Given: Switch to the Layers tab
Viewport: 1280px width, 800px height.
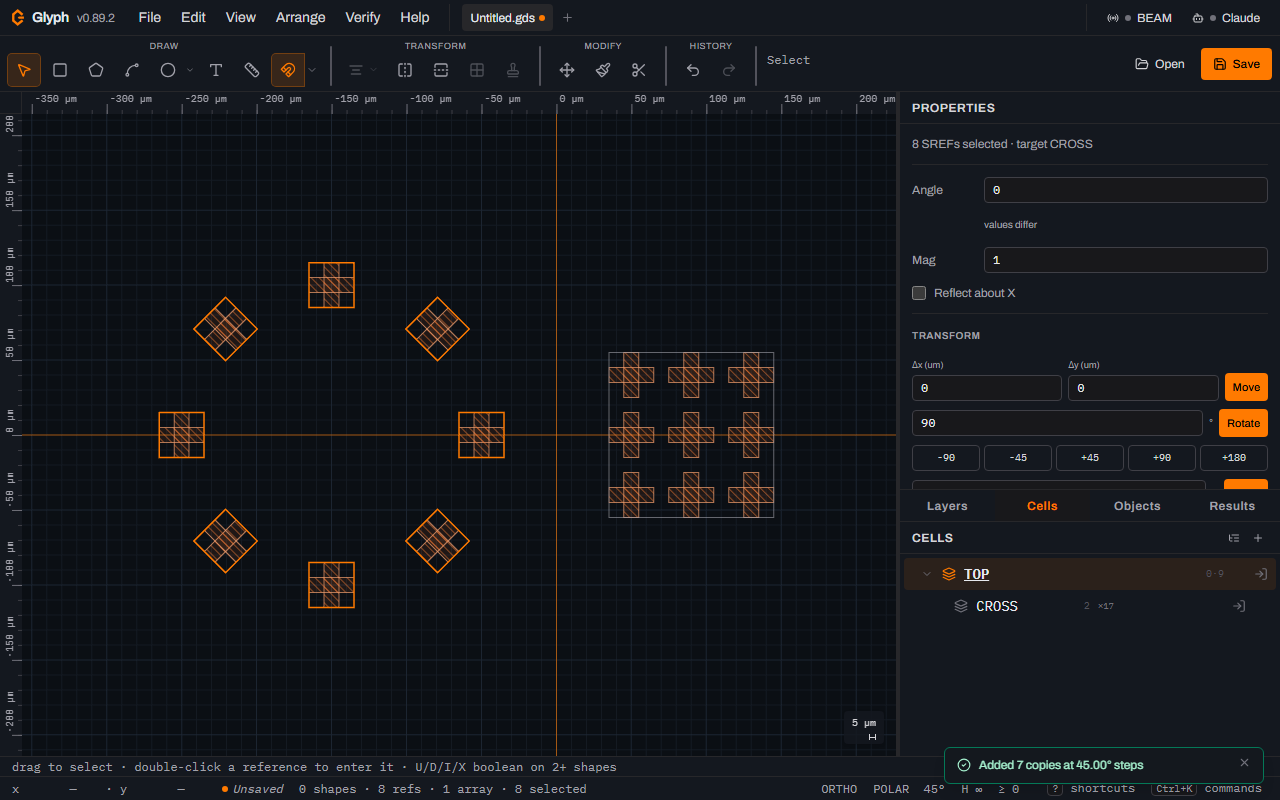Looking at the screenshot, I should (x=947, y=506).
